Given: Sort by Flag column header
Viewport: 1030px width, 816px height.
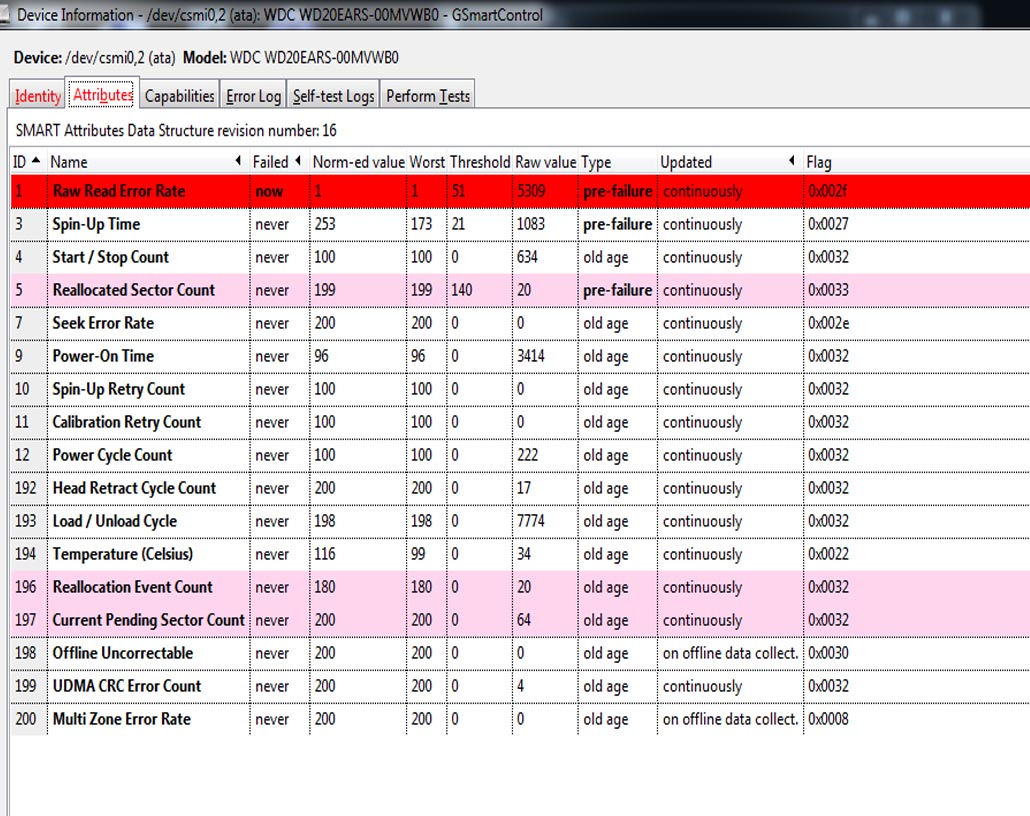Looking at the screenshot, I should [x=916, y=162].
